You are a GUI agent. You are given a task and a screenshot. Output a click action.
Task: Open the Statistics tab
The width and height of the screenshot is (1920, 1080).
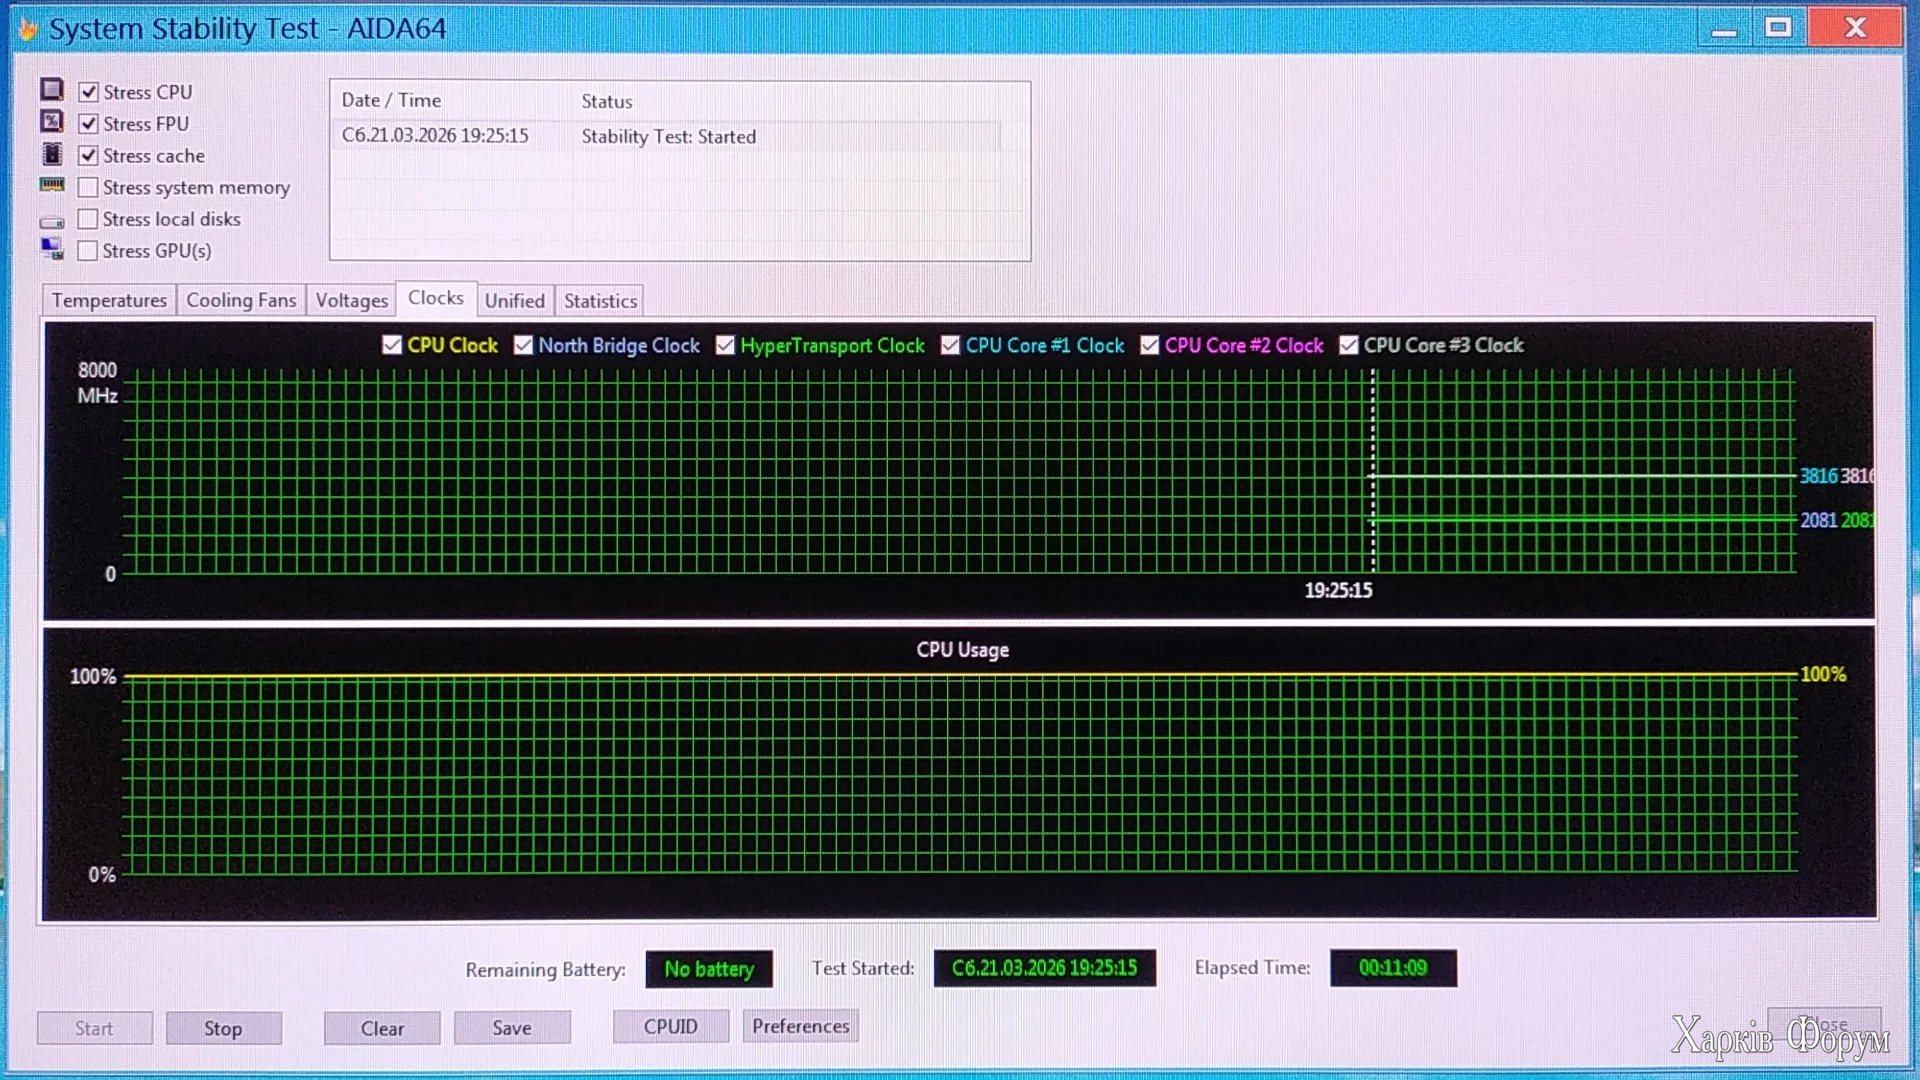pyautogui.click(x=600, y=300)
